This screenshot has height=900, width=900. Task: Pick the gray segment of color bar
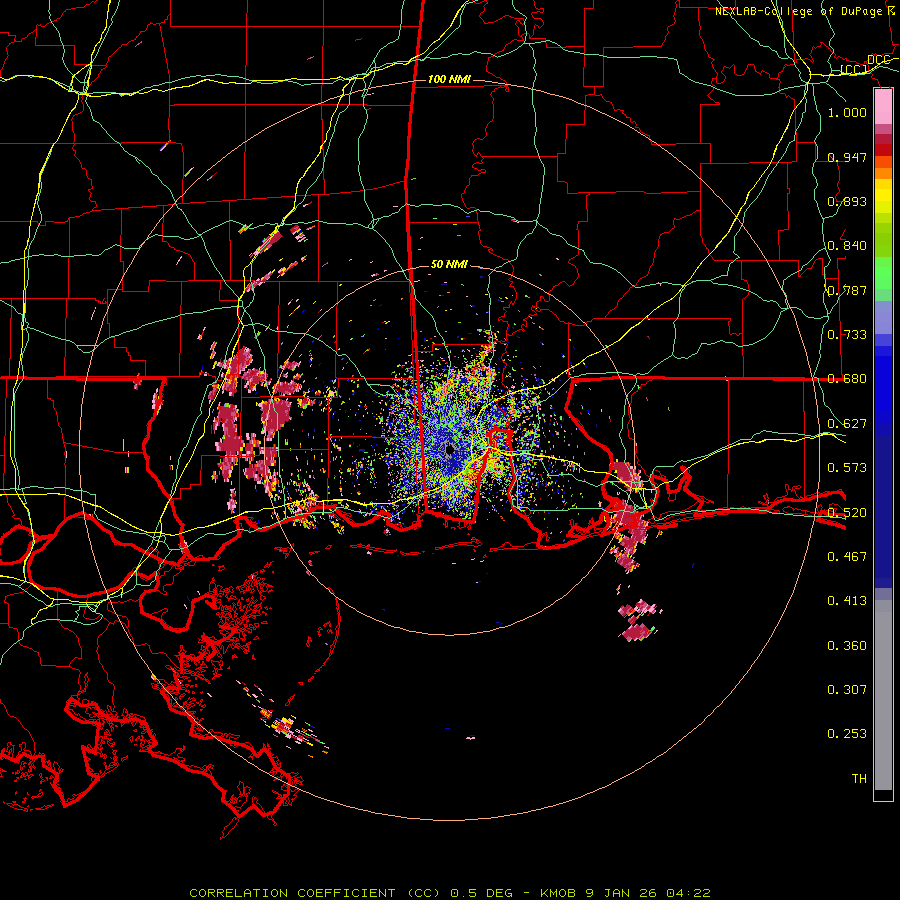coord(883,695)
